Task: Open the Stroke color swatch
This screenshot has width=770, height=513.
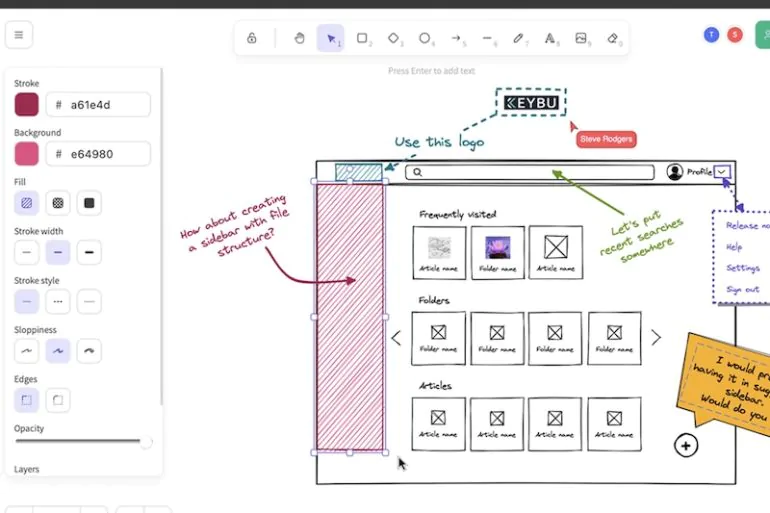Action: pos(27,105)
